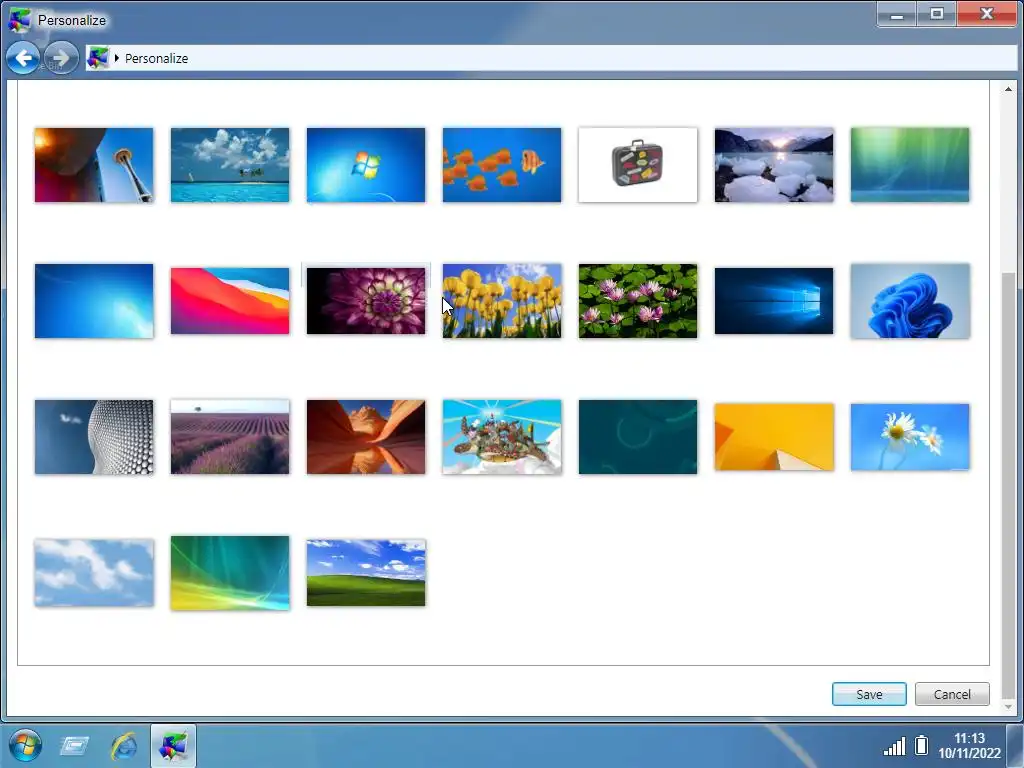Pick the silver studded building wallpaper
Screen dimensions: 1024x768
click(94, 437)
